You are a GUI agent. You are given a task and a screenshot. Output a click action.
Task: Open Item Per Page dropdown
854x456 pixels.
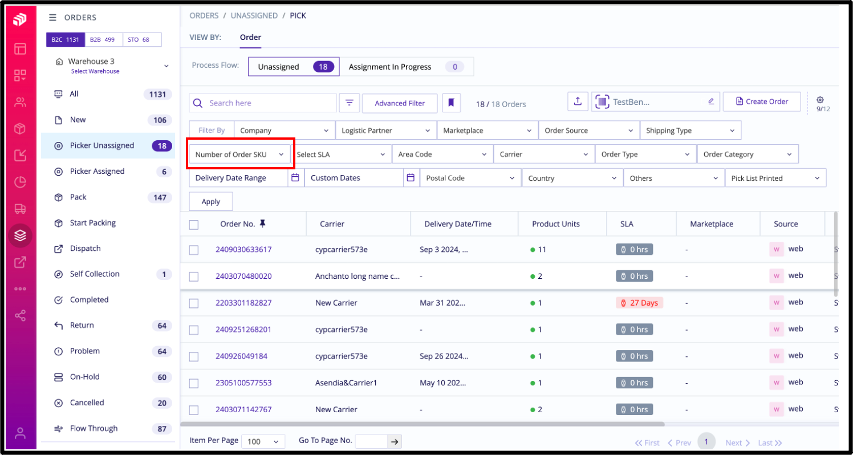pos(264,441)
